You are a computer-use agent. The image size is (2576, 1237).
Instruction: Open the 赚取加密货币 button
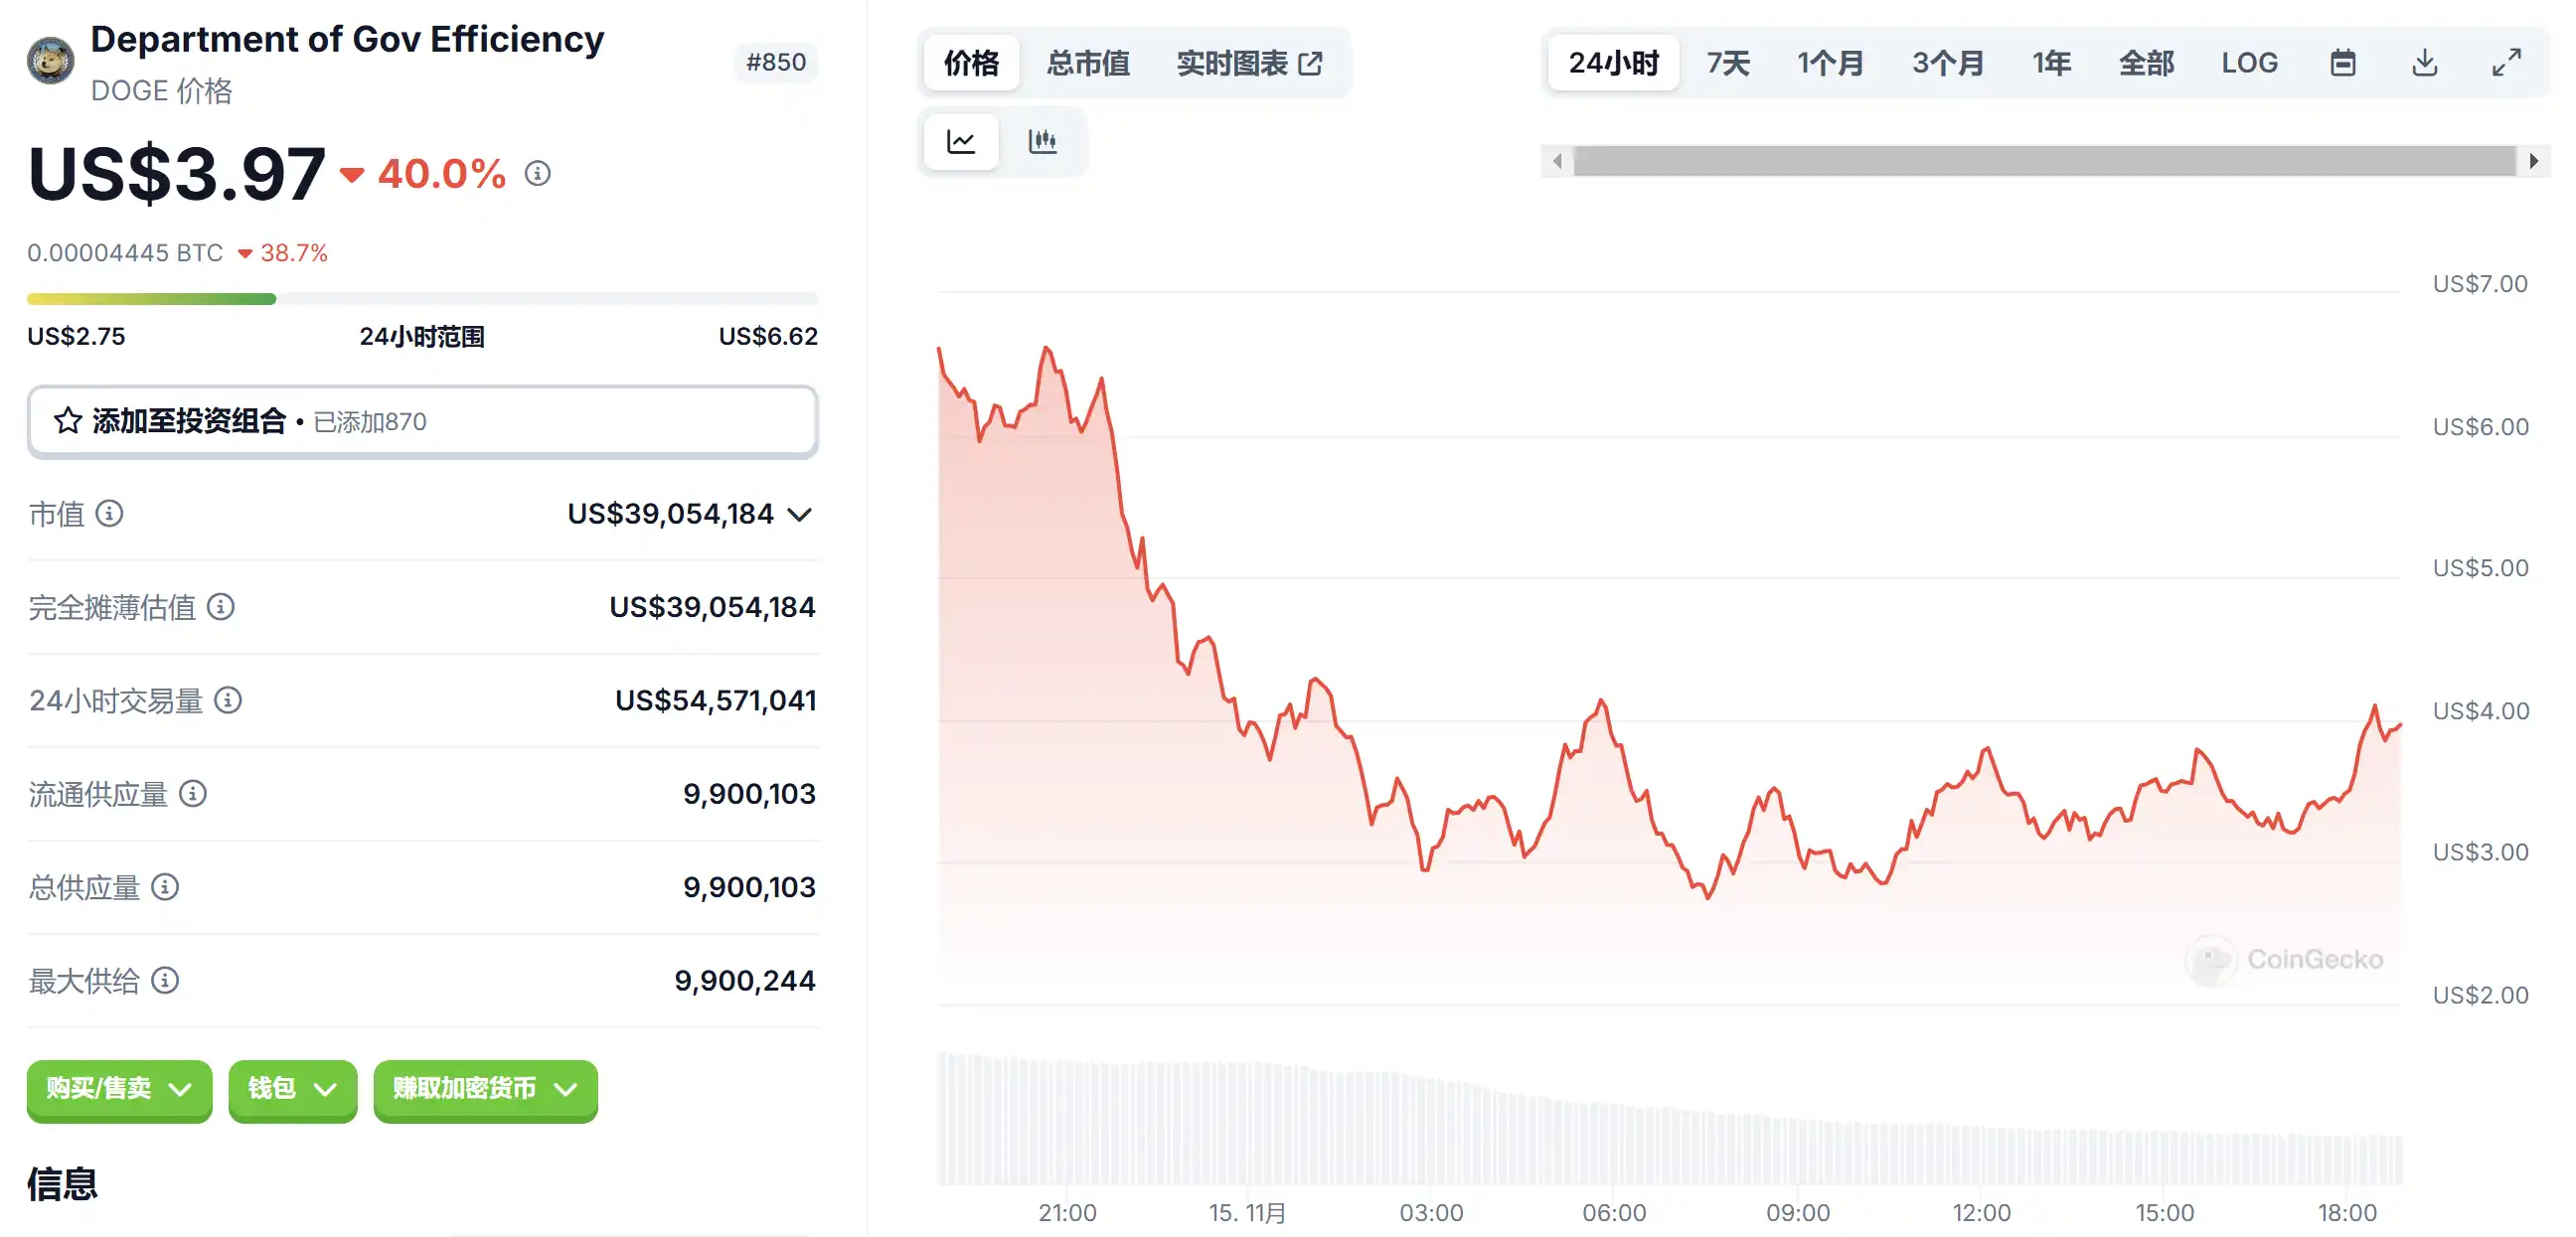pyautogui.click(x=485, y=1089)
